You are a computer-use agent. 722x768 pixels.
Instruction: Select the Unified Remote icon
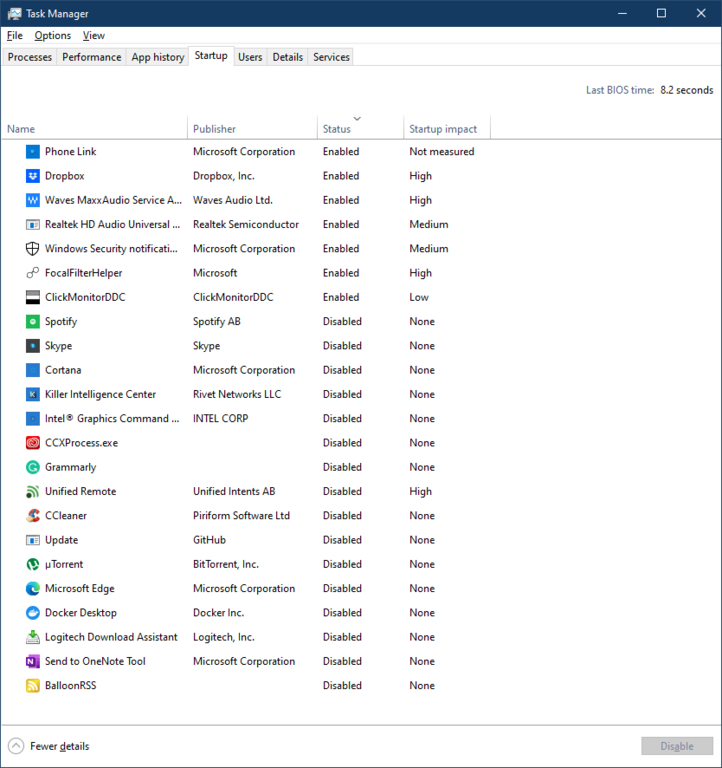click(32, 491)
